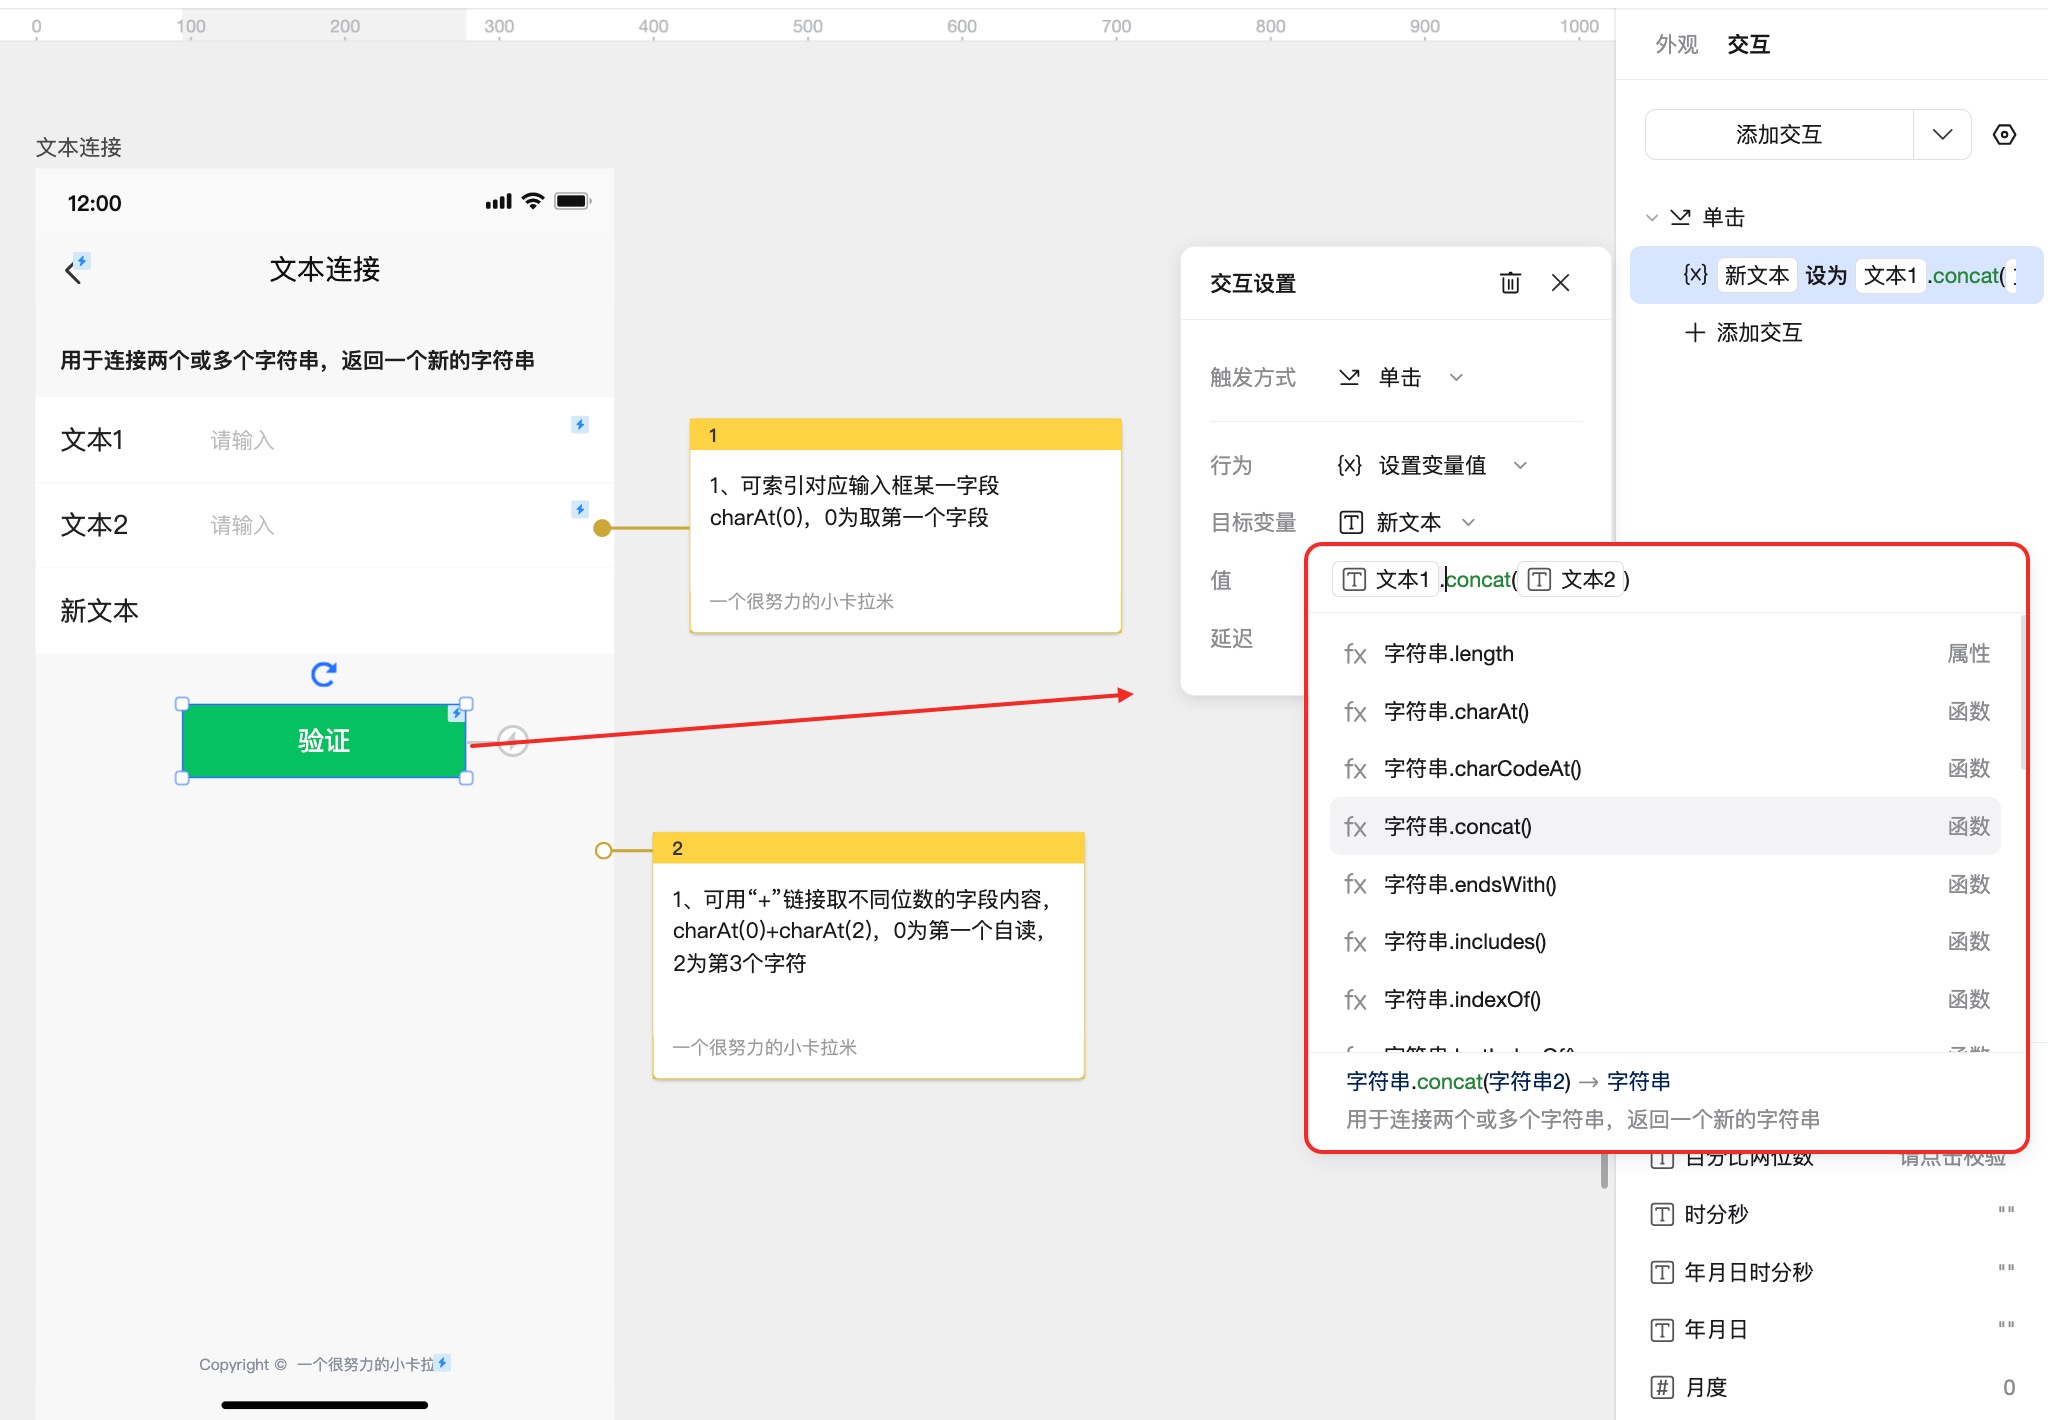The width and height of the screenshot is (2048, 1420).
Task: Open the 目标变量 新文本 dropdown
Action: point(1468,522)
